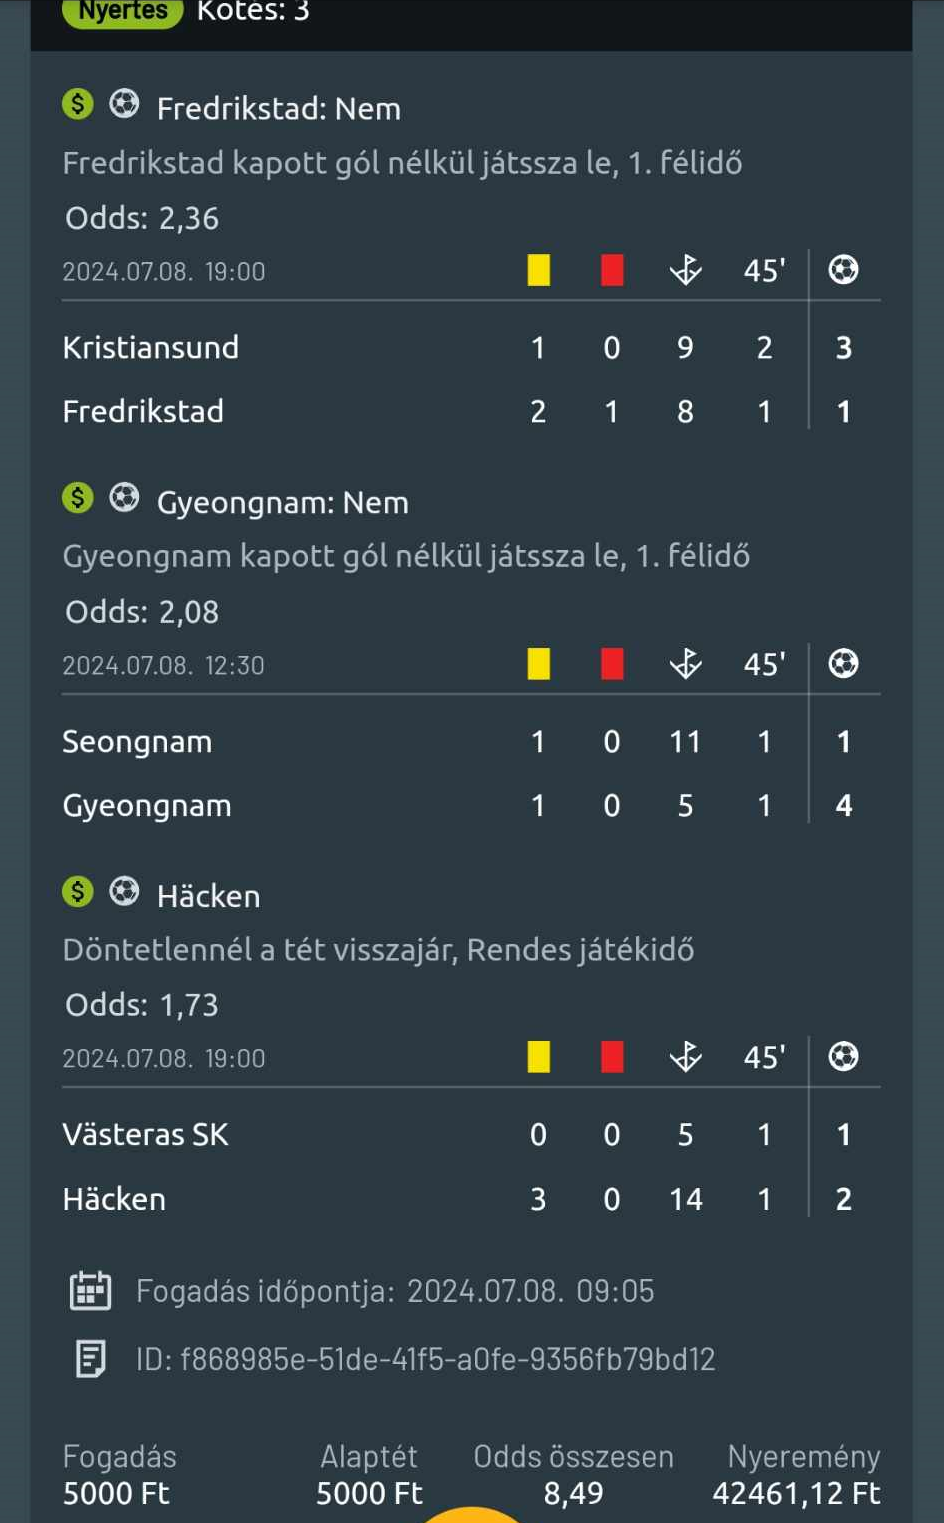Tap the green Nyertes status badge
Image resolution: width=944 pixels, height=1523 pixels.
point(123,12)
